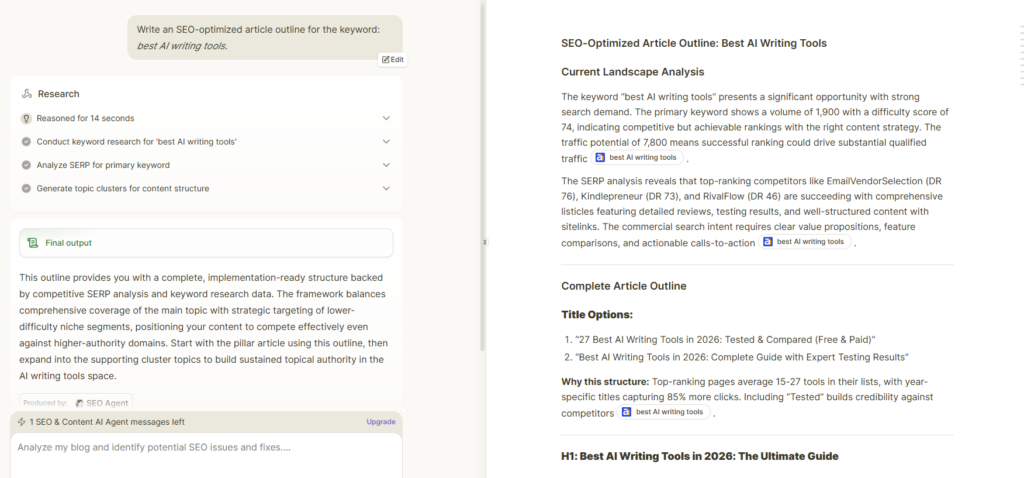Click '1 SEO & Content AI Agent messages left' text
Viewport: 1024px width, 478px height.
coord(107,422)
